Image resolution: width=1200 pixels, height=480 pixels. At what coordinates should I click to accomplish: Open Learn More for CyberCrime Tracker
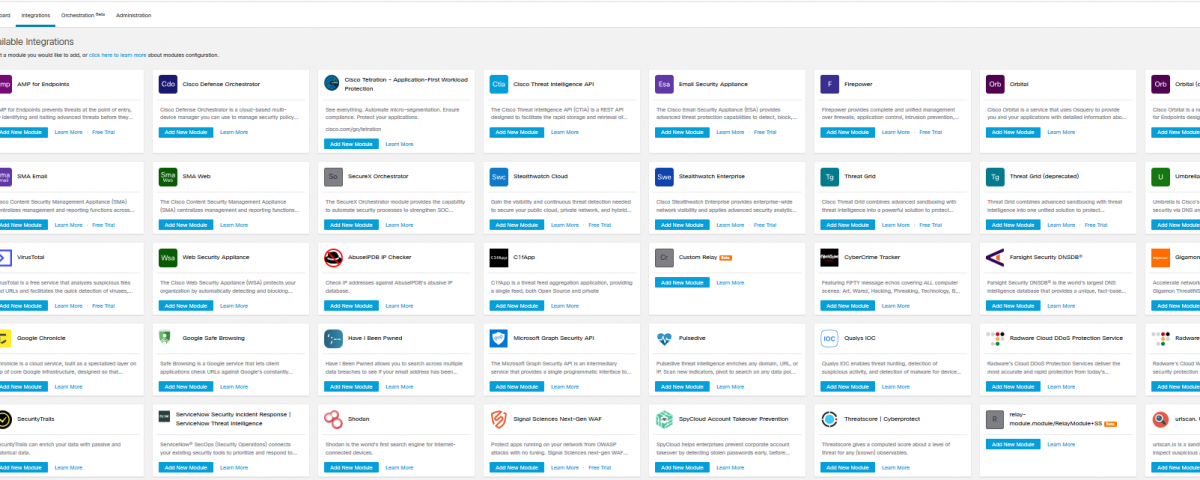(895, 305)
